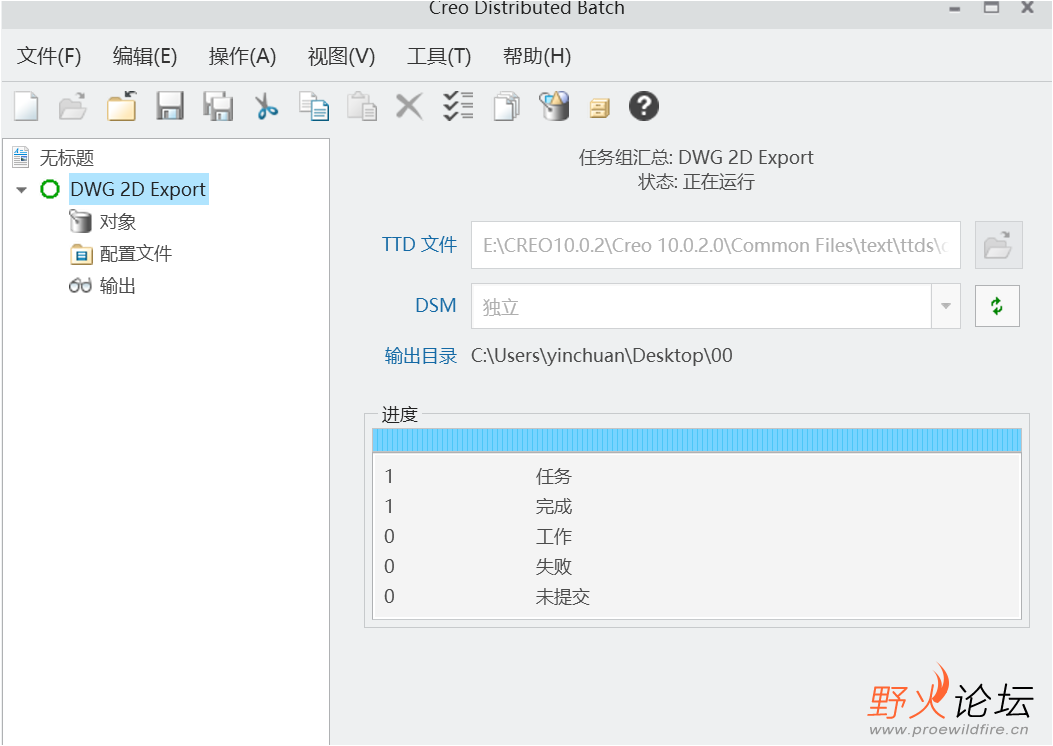
Task: Select the 对象 tree item
Action: coord(118,222)
